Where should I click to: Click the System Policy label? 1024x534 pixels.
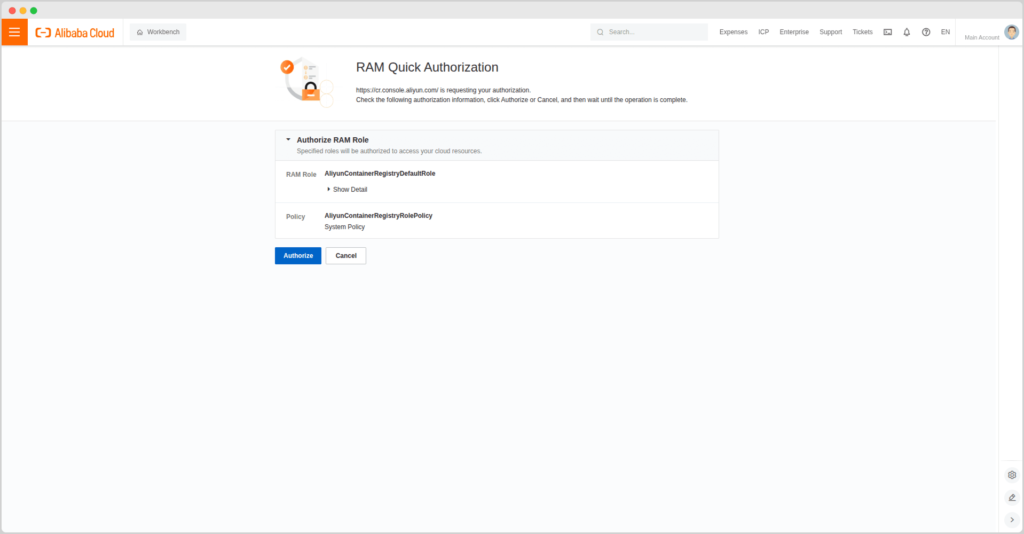[344, 227]
